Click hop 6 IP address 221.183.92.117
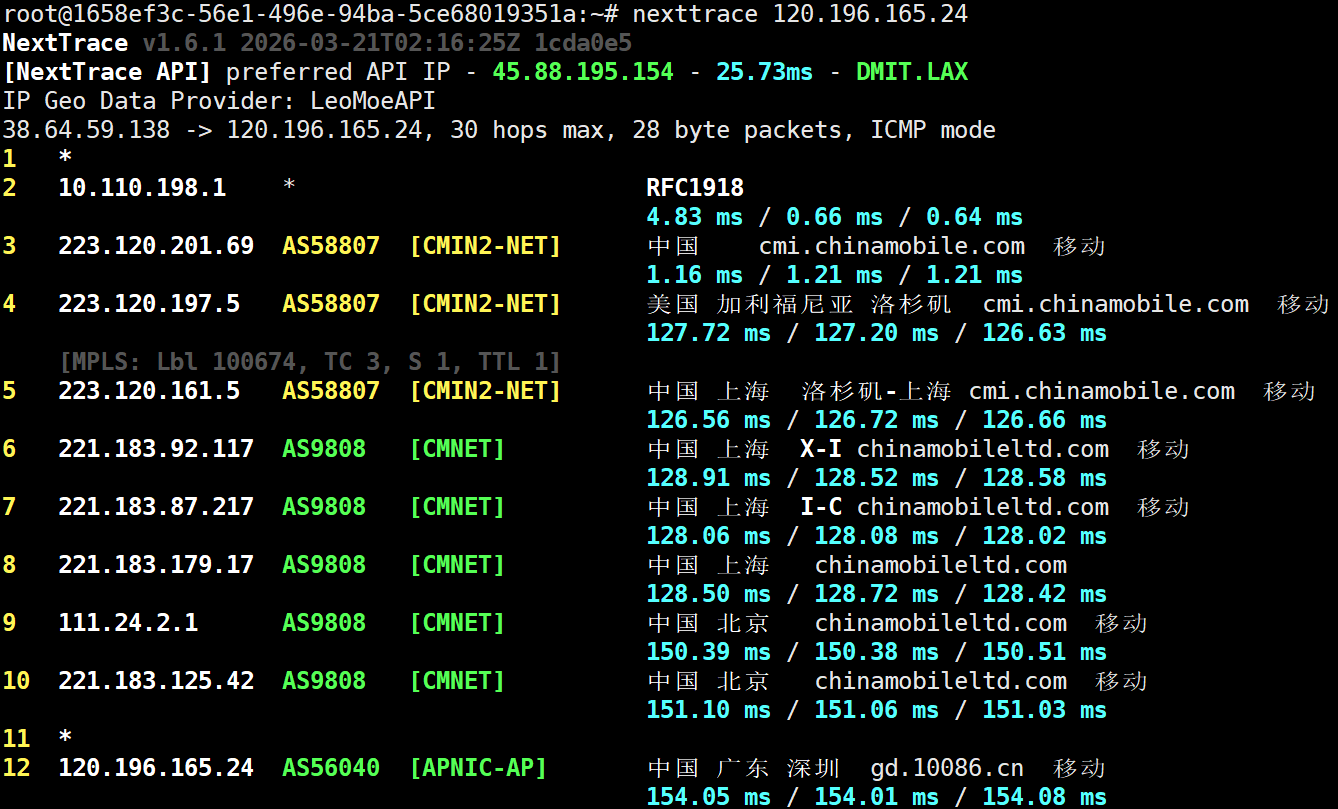The width and height of the screenshot is (1338, 809). coord(156,449)
